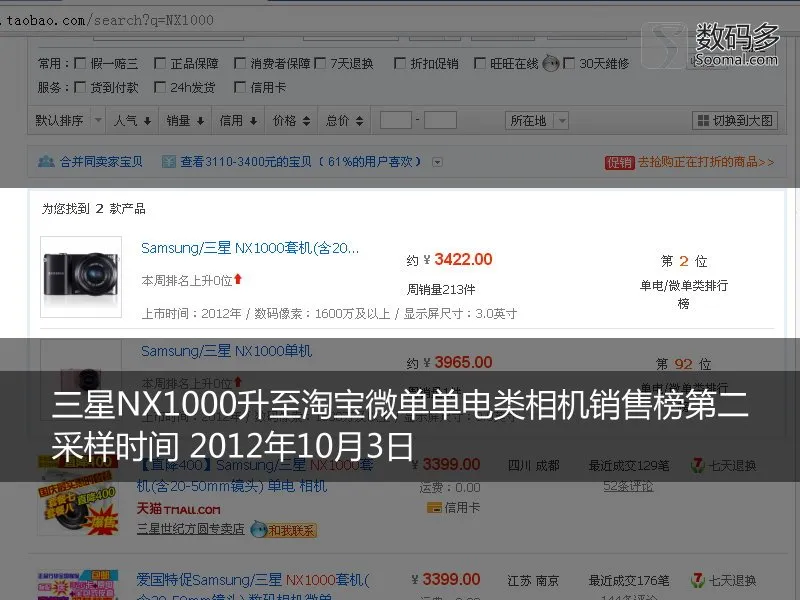Tick the 货到付款 service checkbox
800x600 pixels.
point(80,87)
